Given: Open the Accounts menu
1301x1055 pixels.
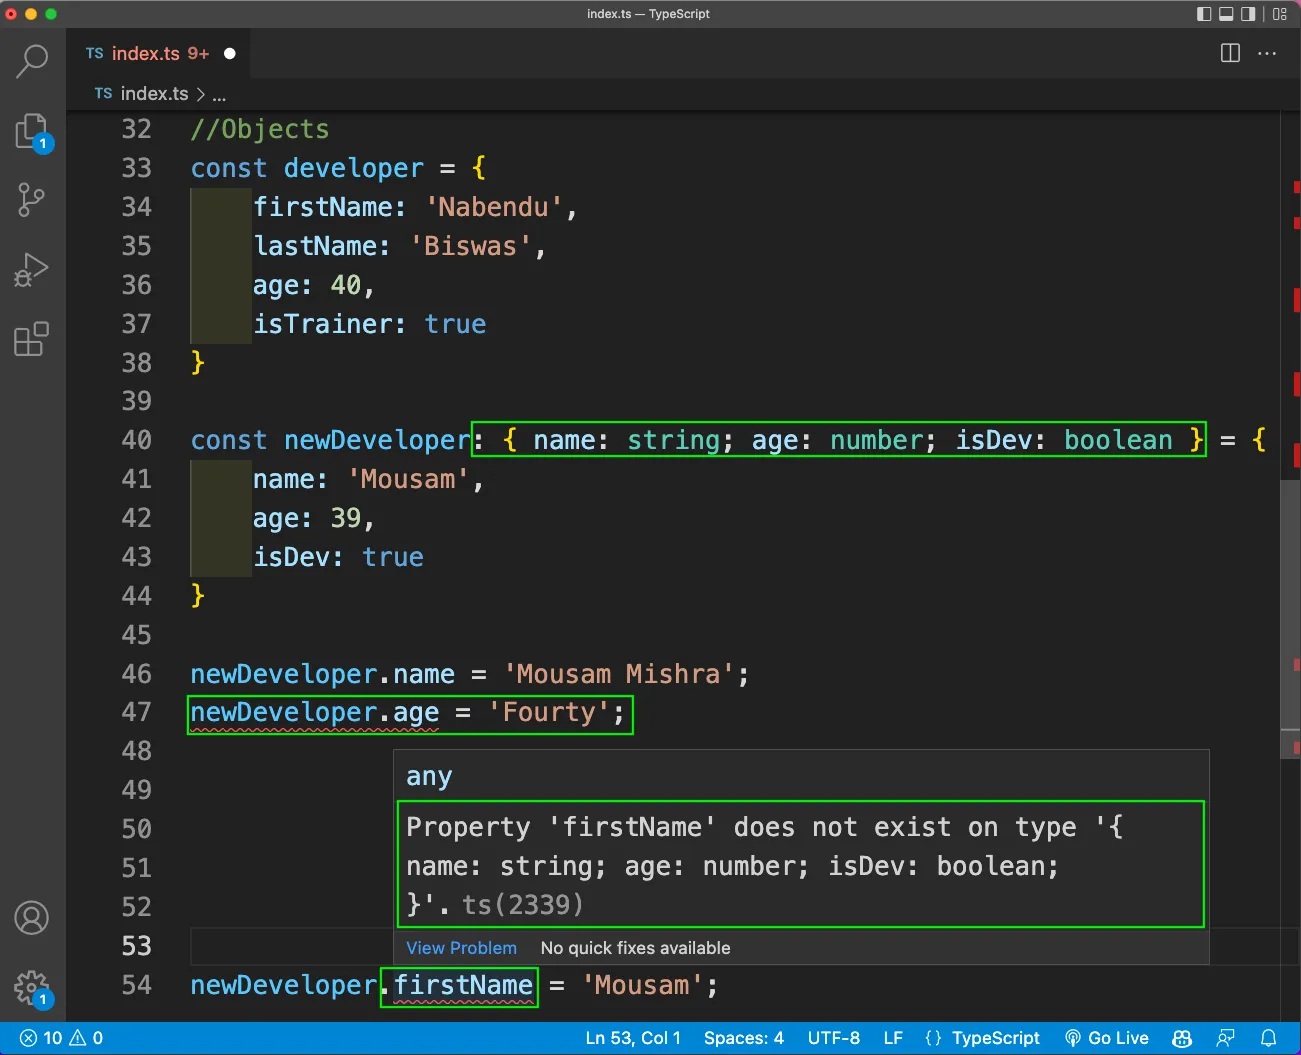Looking at the screenshot, I should 32,917.
